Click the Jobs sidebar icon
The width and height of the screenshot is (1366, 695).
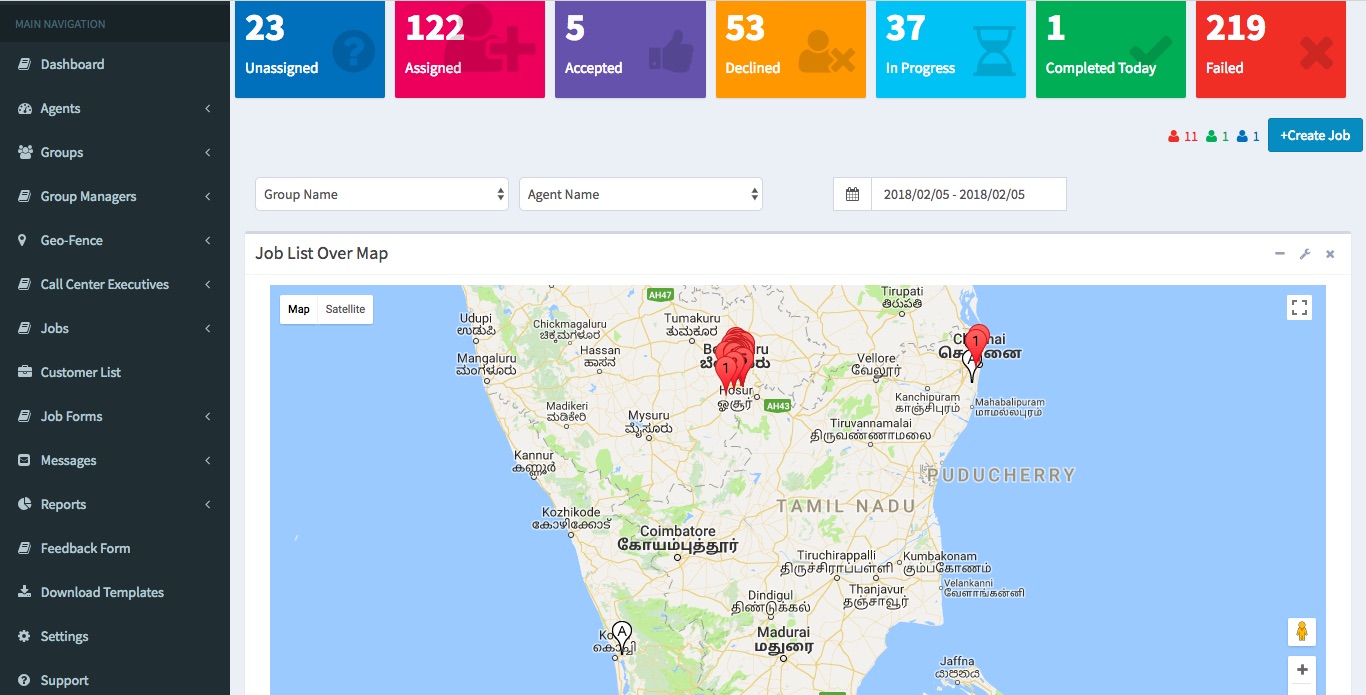[x=25, y=328]
